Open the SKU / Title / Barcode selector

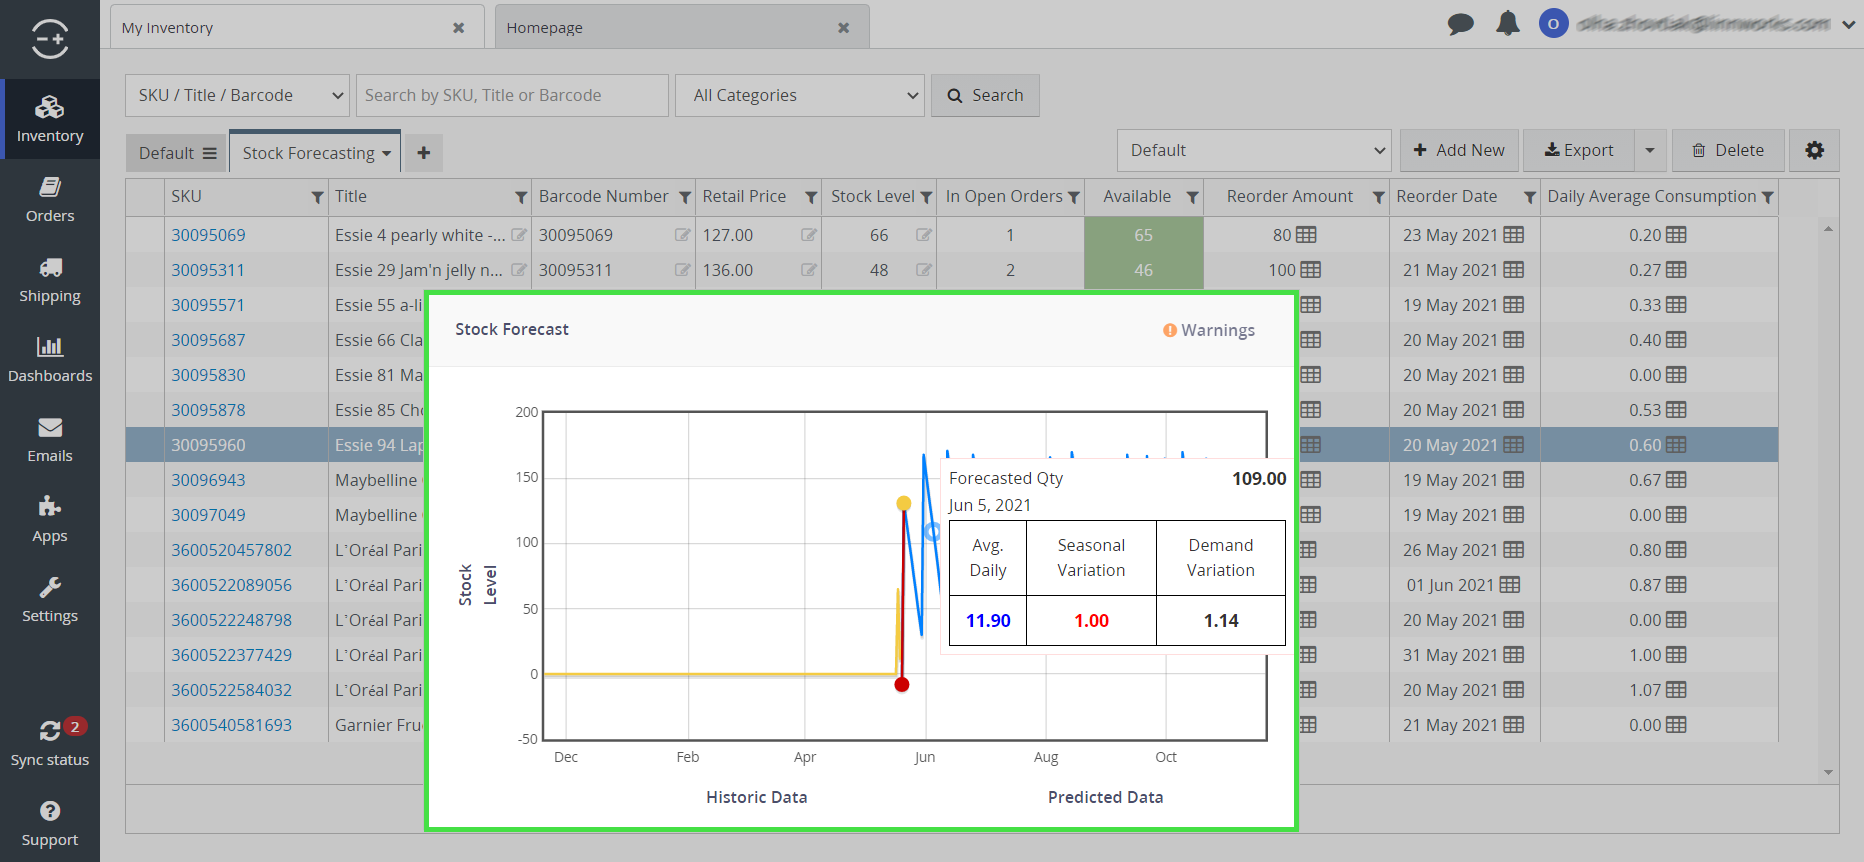pyautogui.click(x=237, y=95)
